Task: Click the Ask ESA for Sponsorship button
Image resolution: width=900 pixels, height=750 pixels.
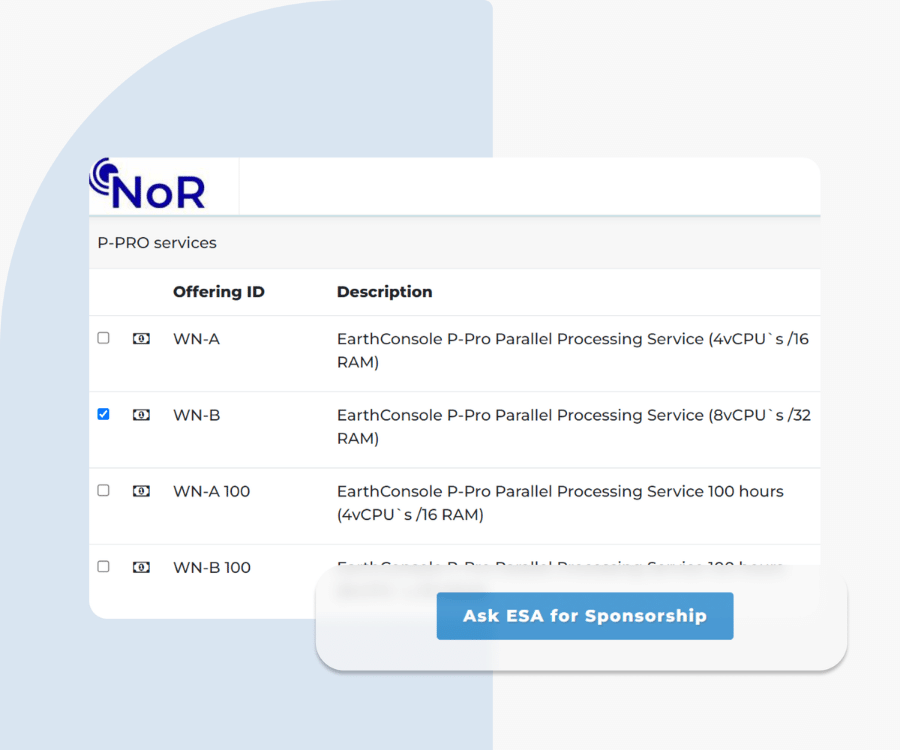Action: pyautogui.click(x=584, y=616)
